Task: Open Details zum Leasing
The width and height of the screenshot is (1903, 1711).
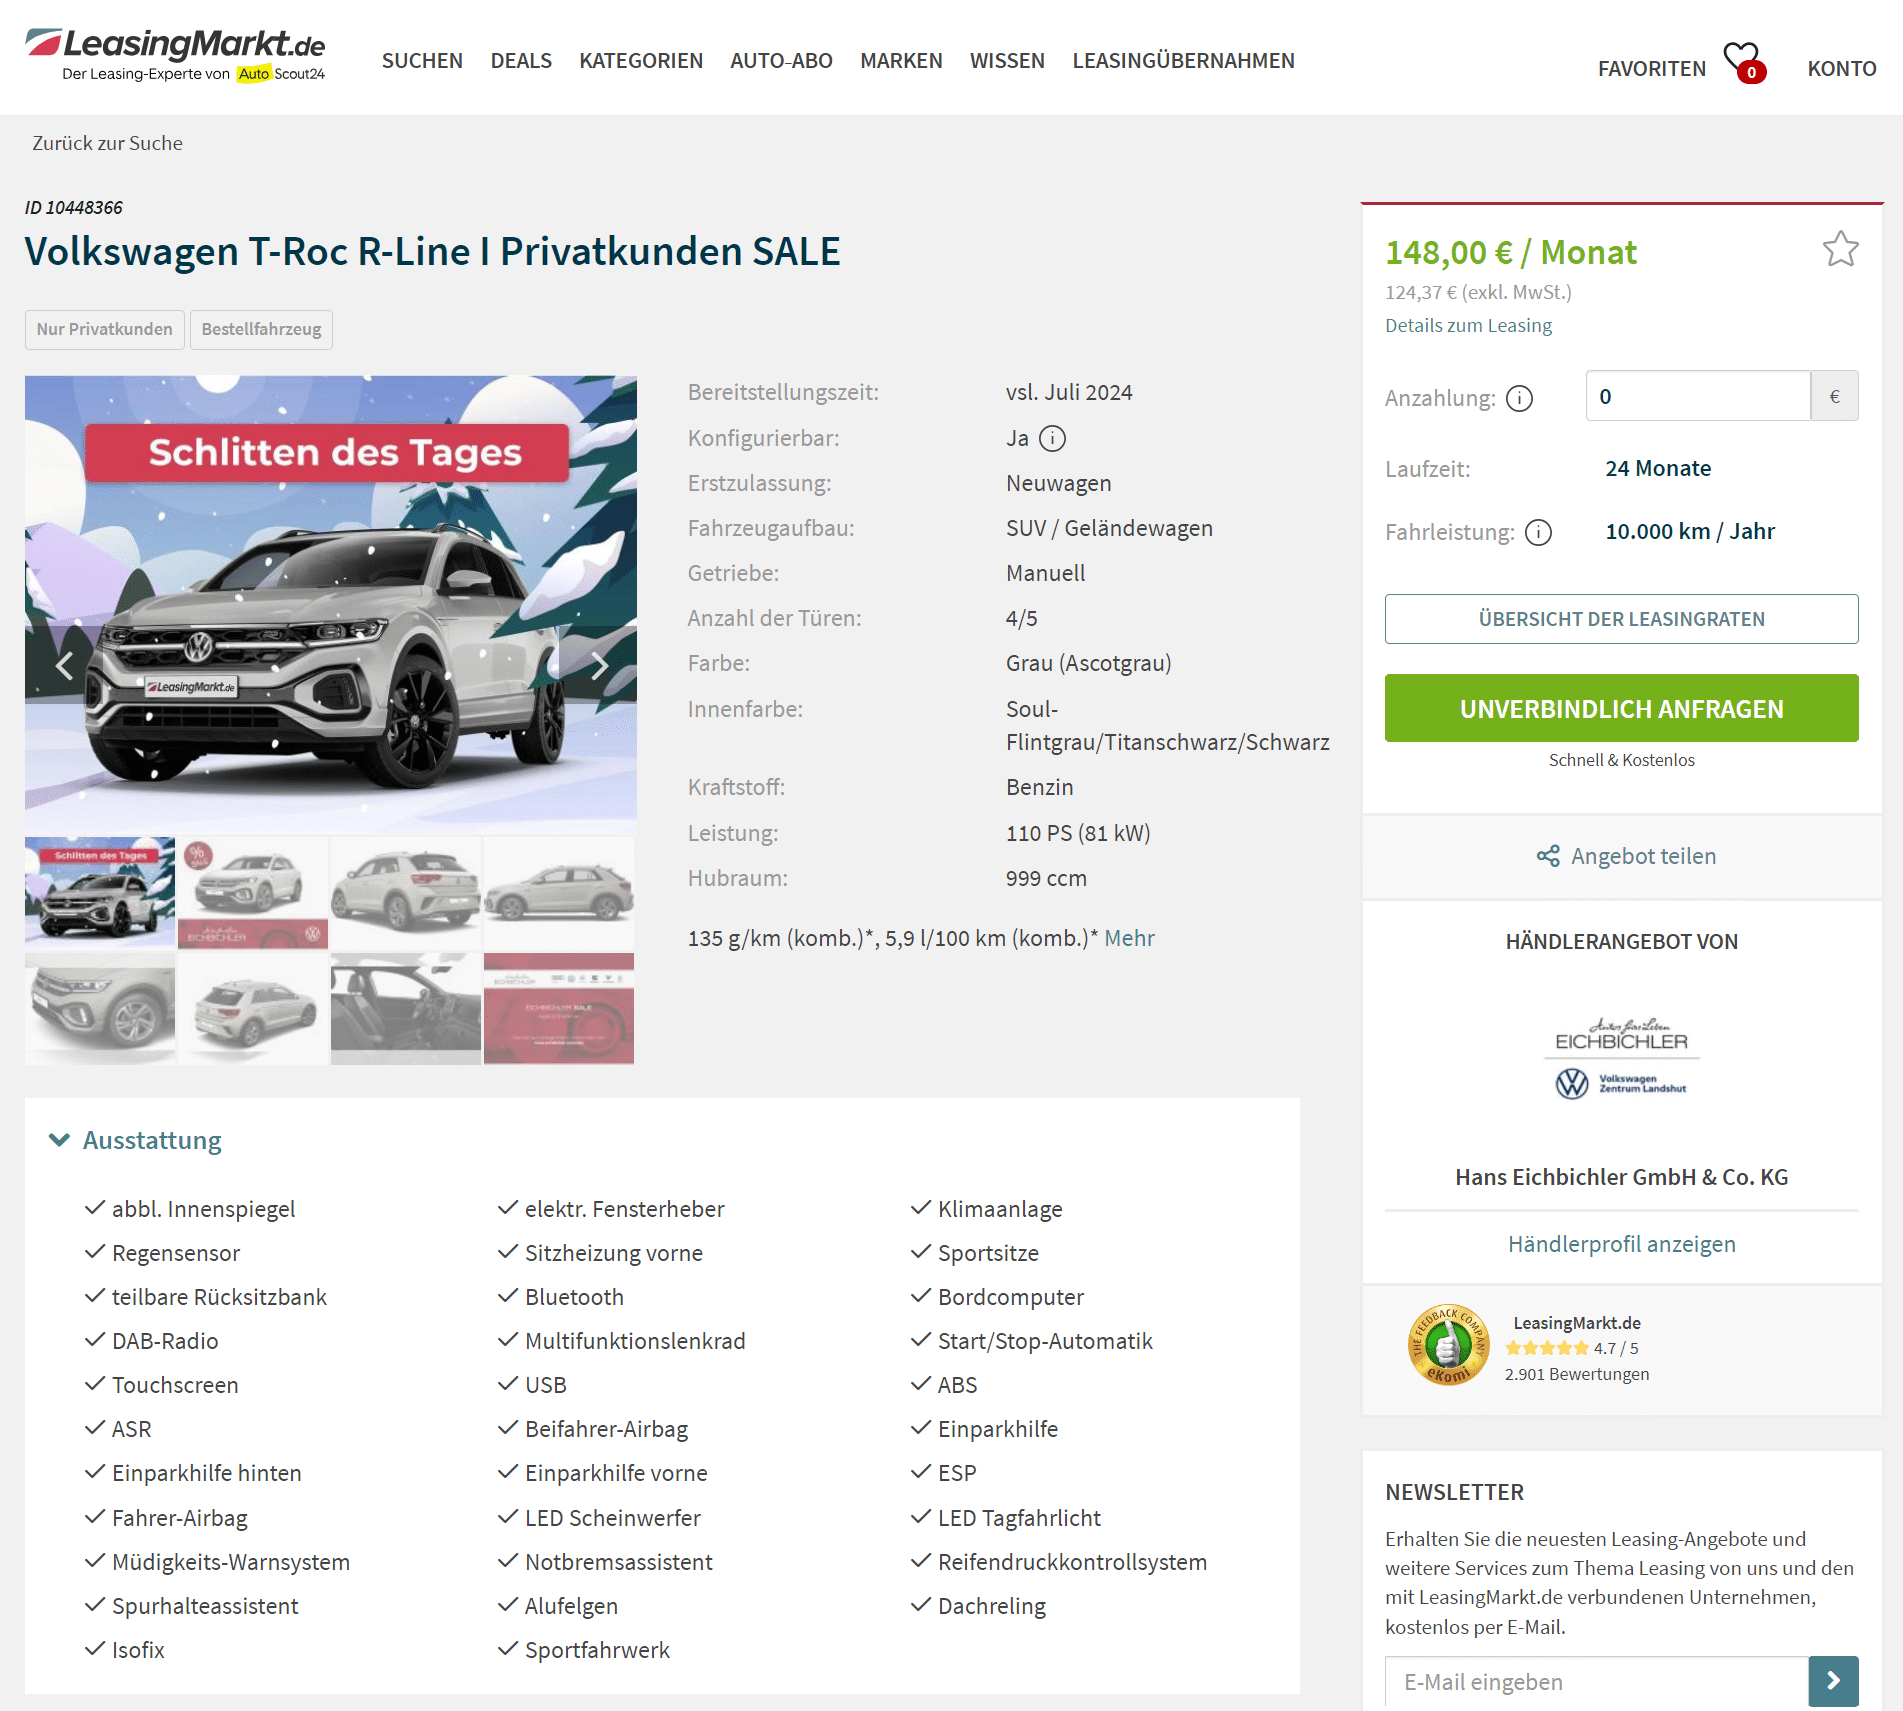Action: [1468, 325]
